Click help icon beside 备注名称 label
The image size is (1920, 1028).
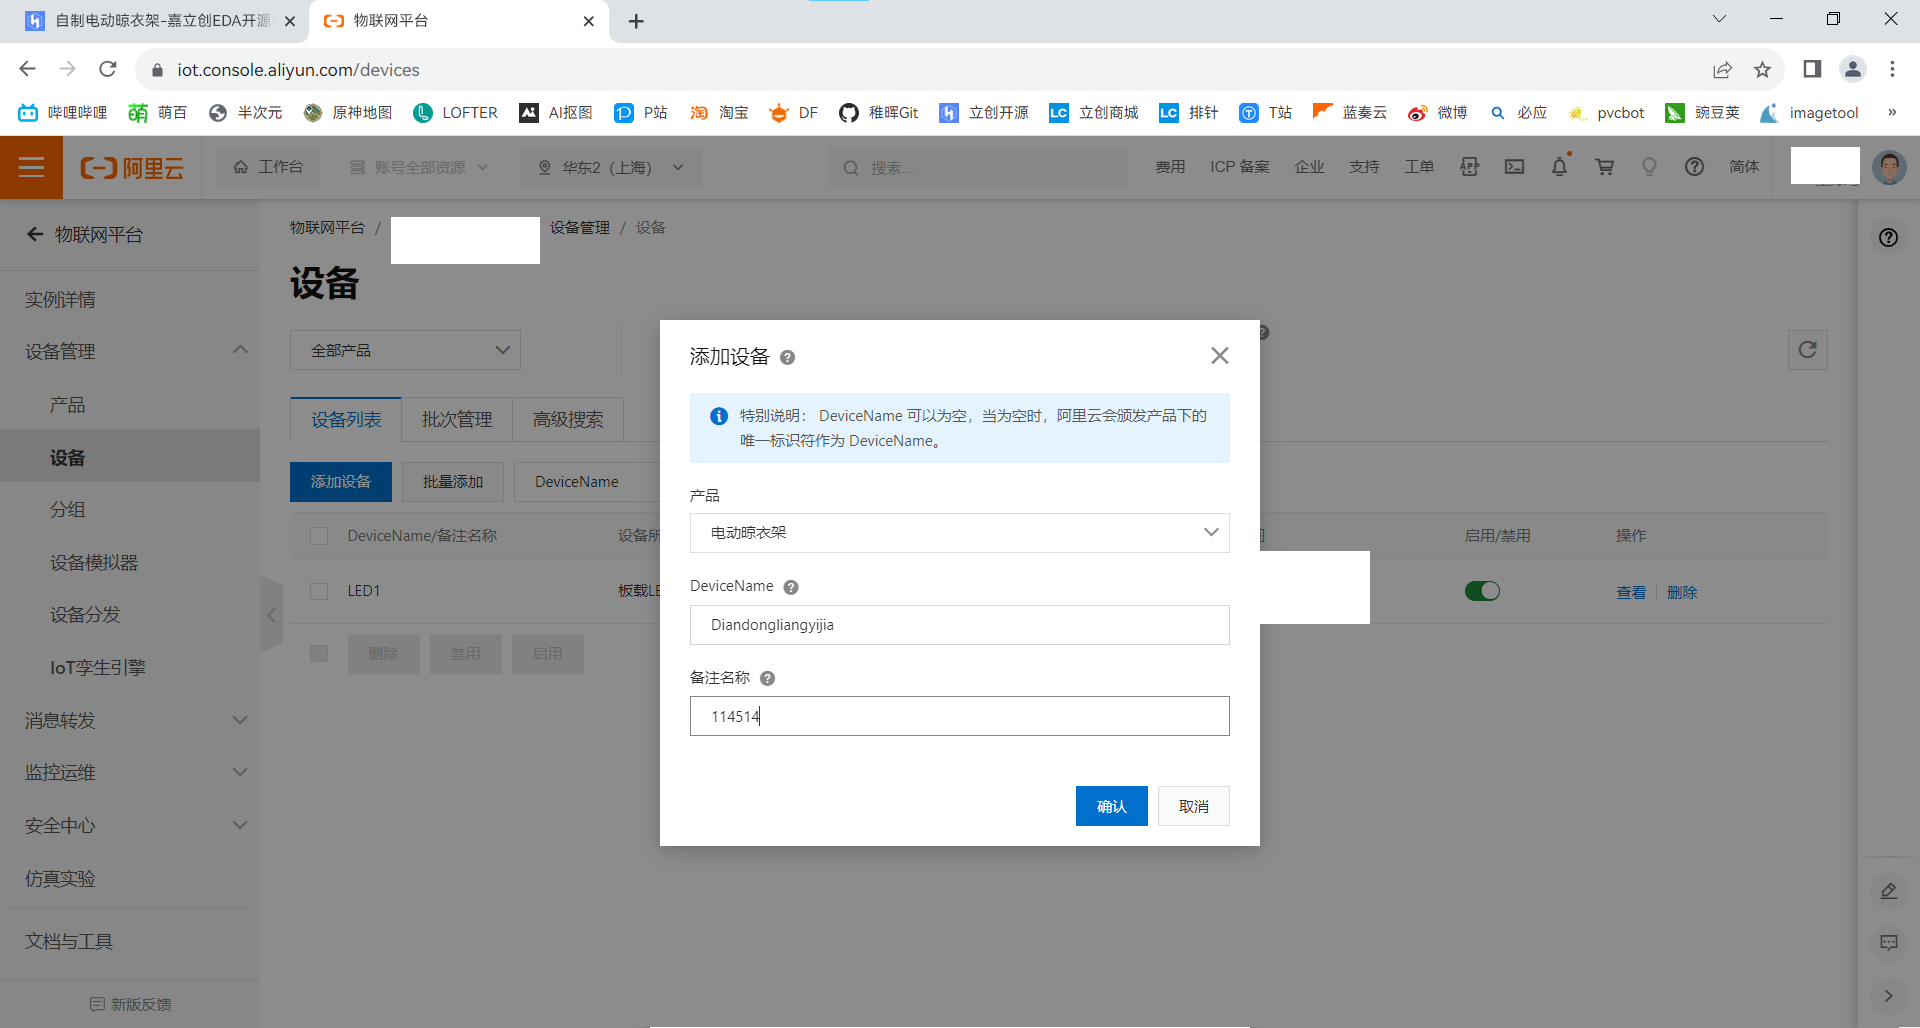[767, 678]
